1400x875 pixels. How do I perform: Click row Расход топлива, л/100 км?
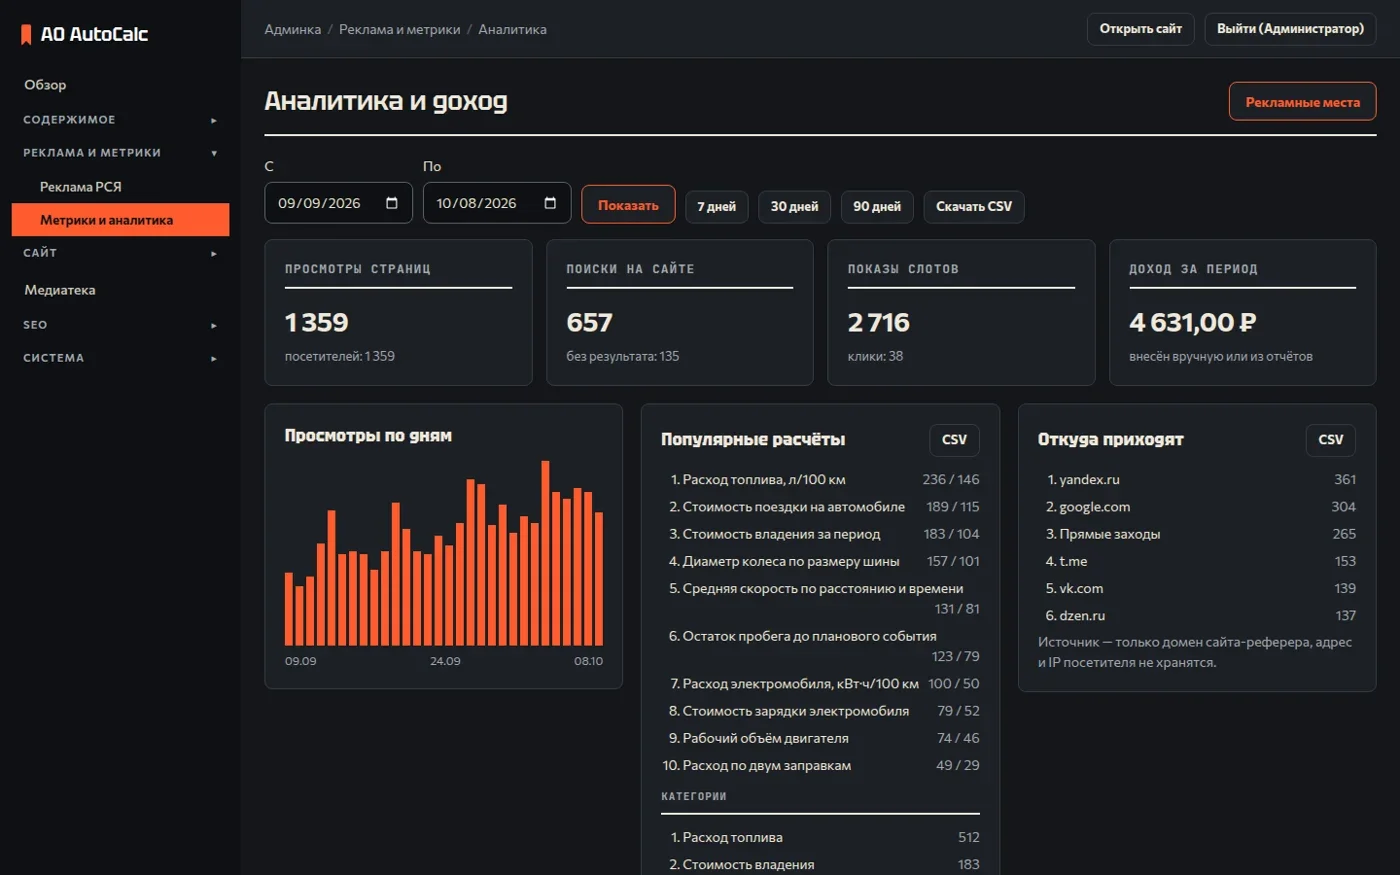coord(820,480)
